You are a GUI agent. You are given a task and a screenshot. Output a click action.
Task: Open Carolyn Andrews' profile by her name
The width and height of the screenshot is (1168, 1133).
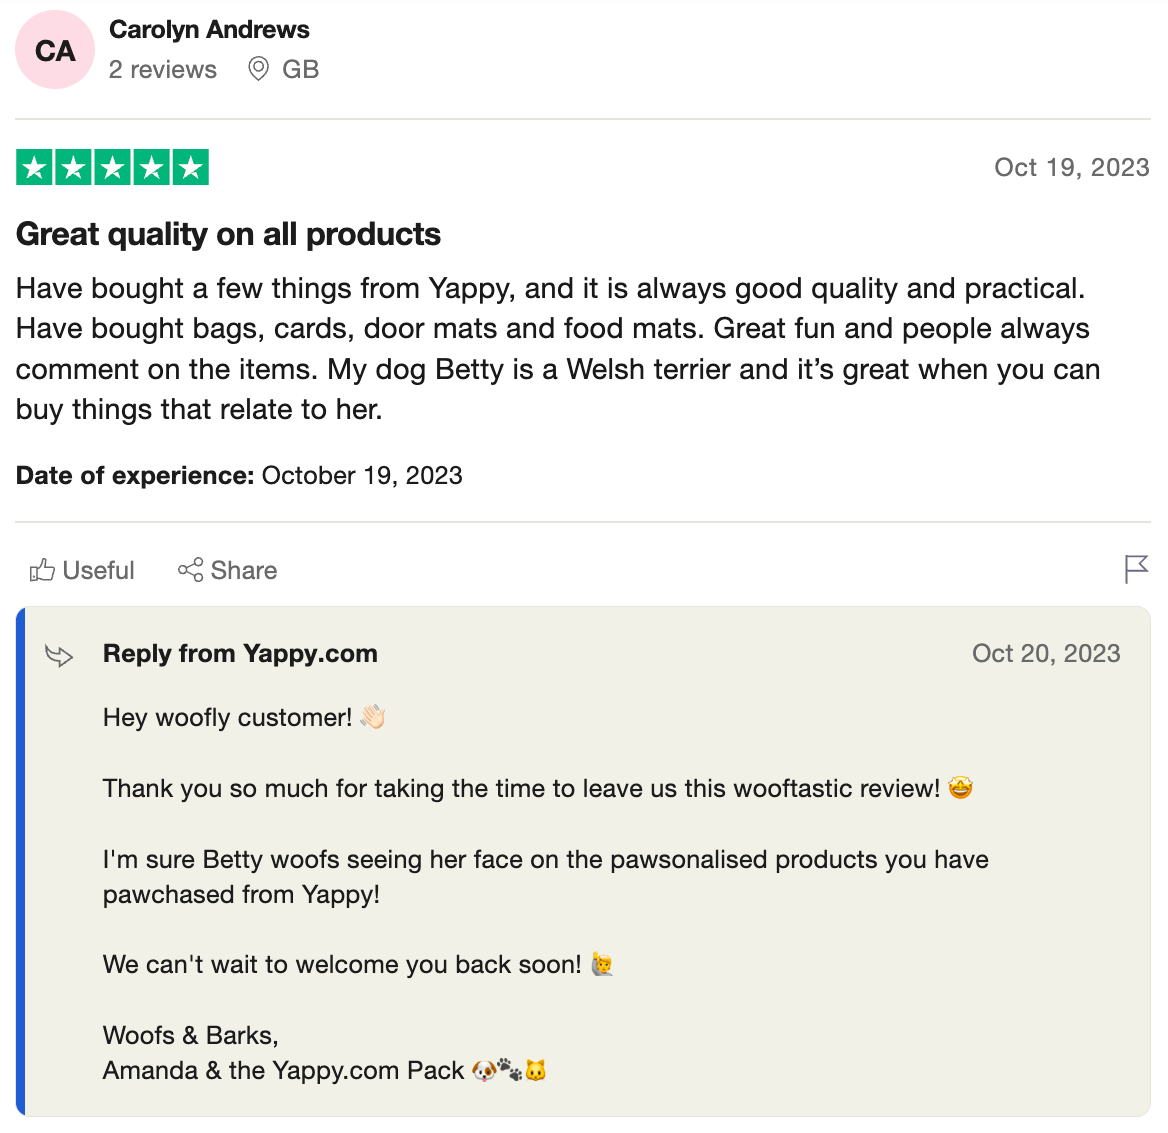(209, 29)
